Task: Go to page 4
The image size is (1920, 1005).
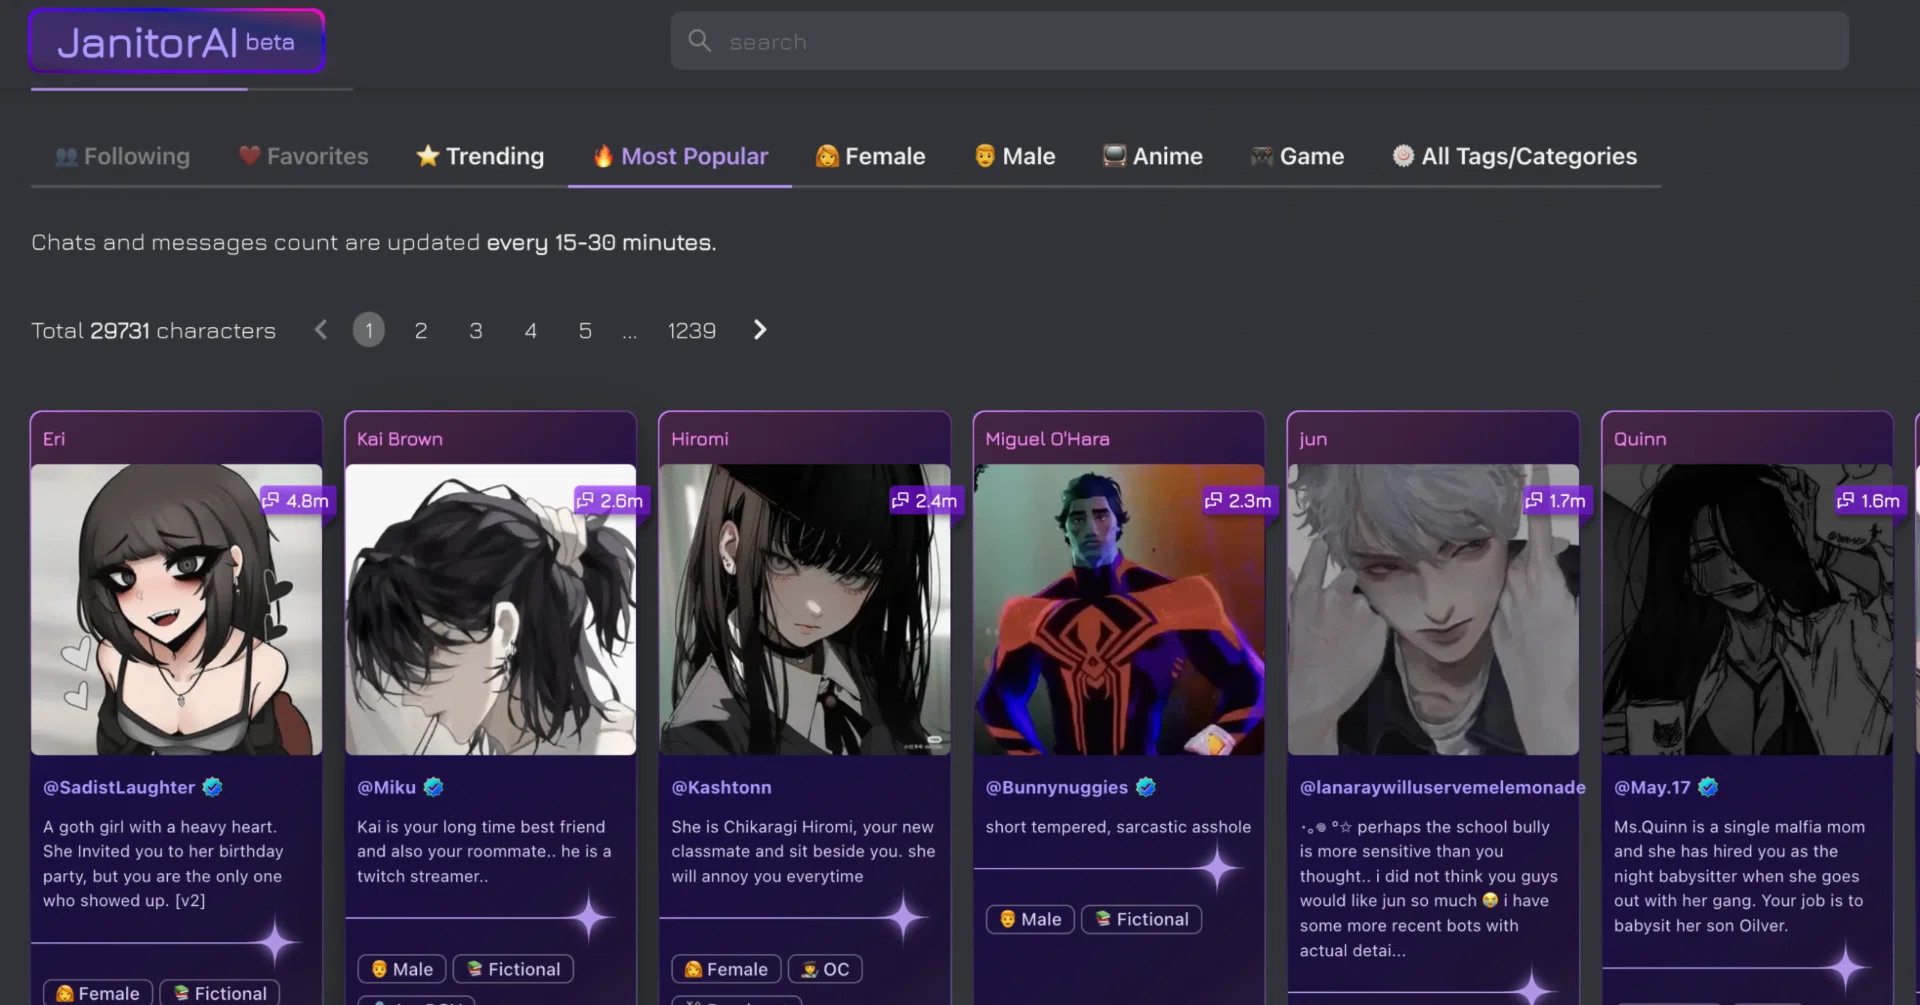Action: point(531,330)
